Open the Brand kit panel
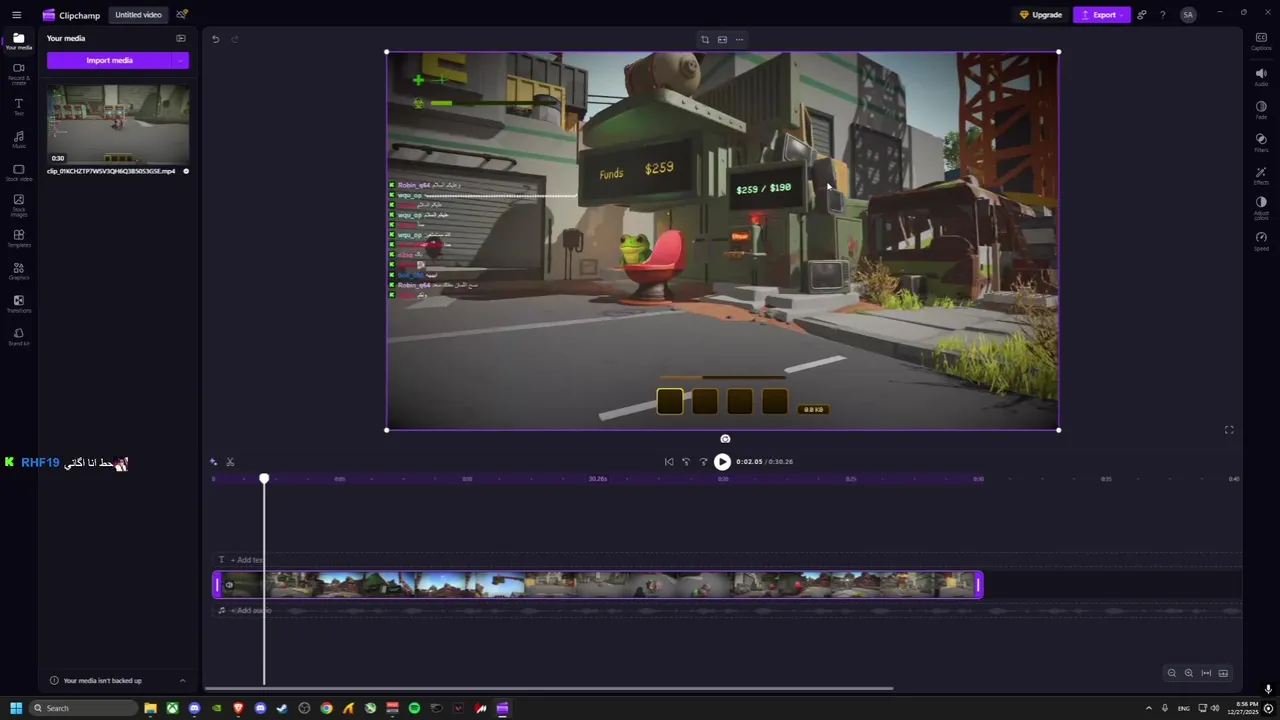Image resolution: width=1280 pixels, height=720 pixels. click(x=18, y=336)
